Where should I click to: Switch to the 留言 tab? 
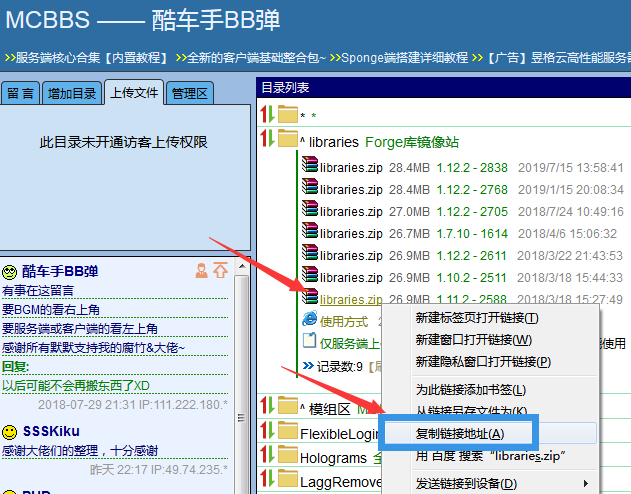(20, 93)
